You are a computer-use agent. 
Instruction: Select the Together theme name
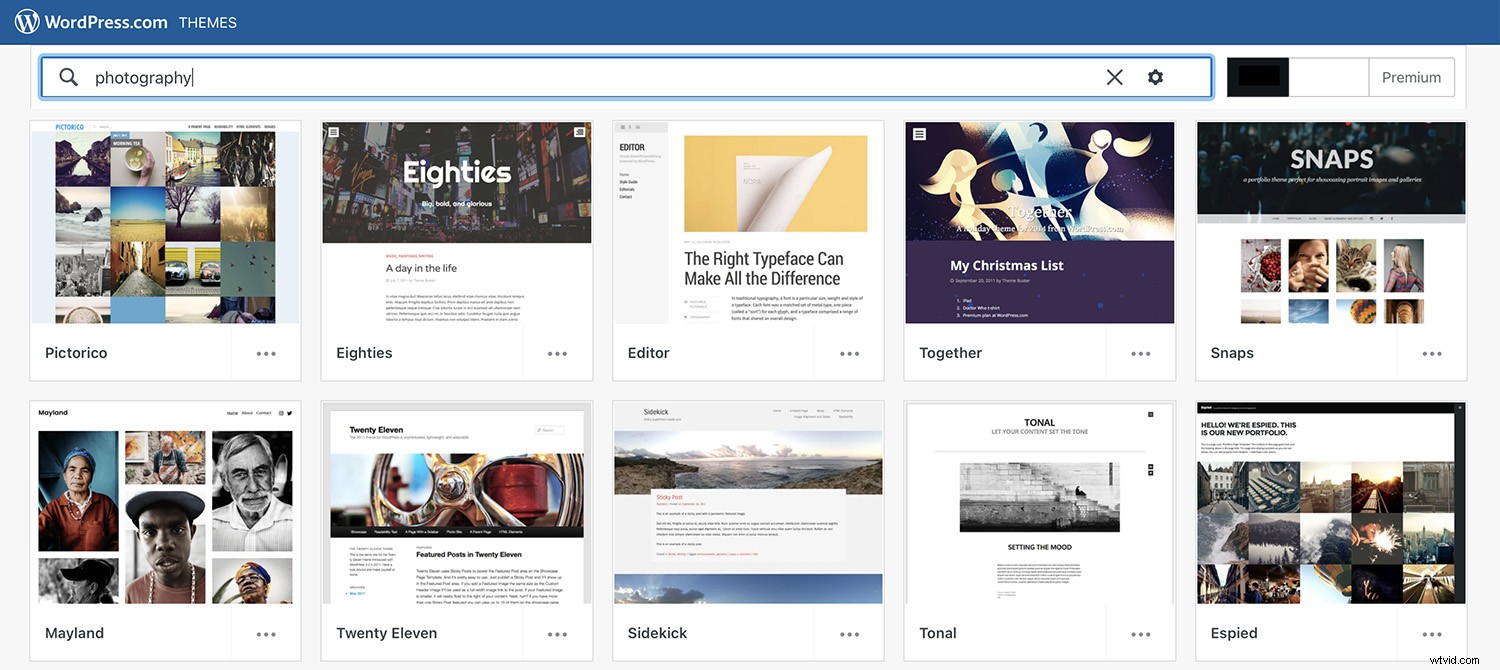tap(950, 353)
